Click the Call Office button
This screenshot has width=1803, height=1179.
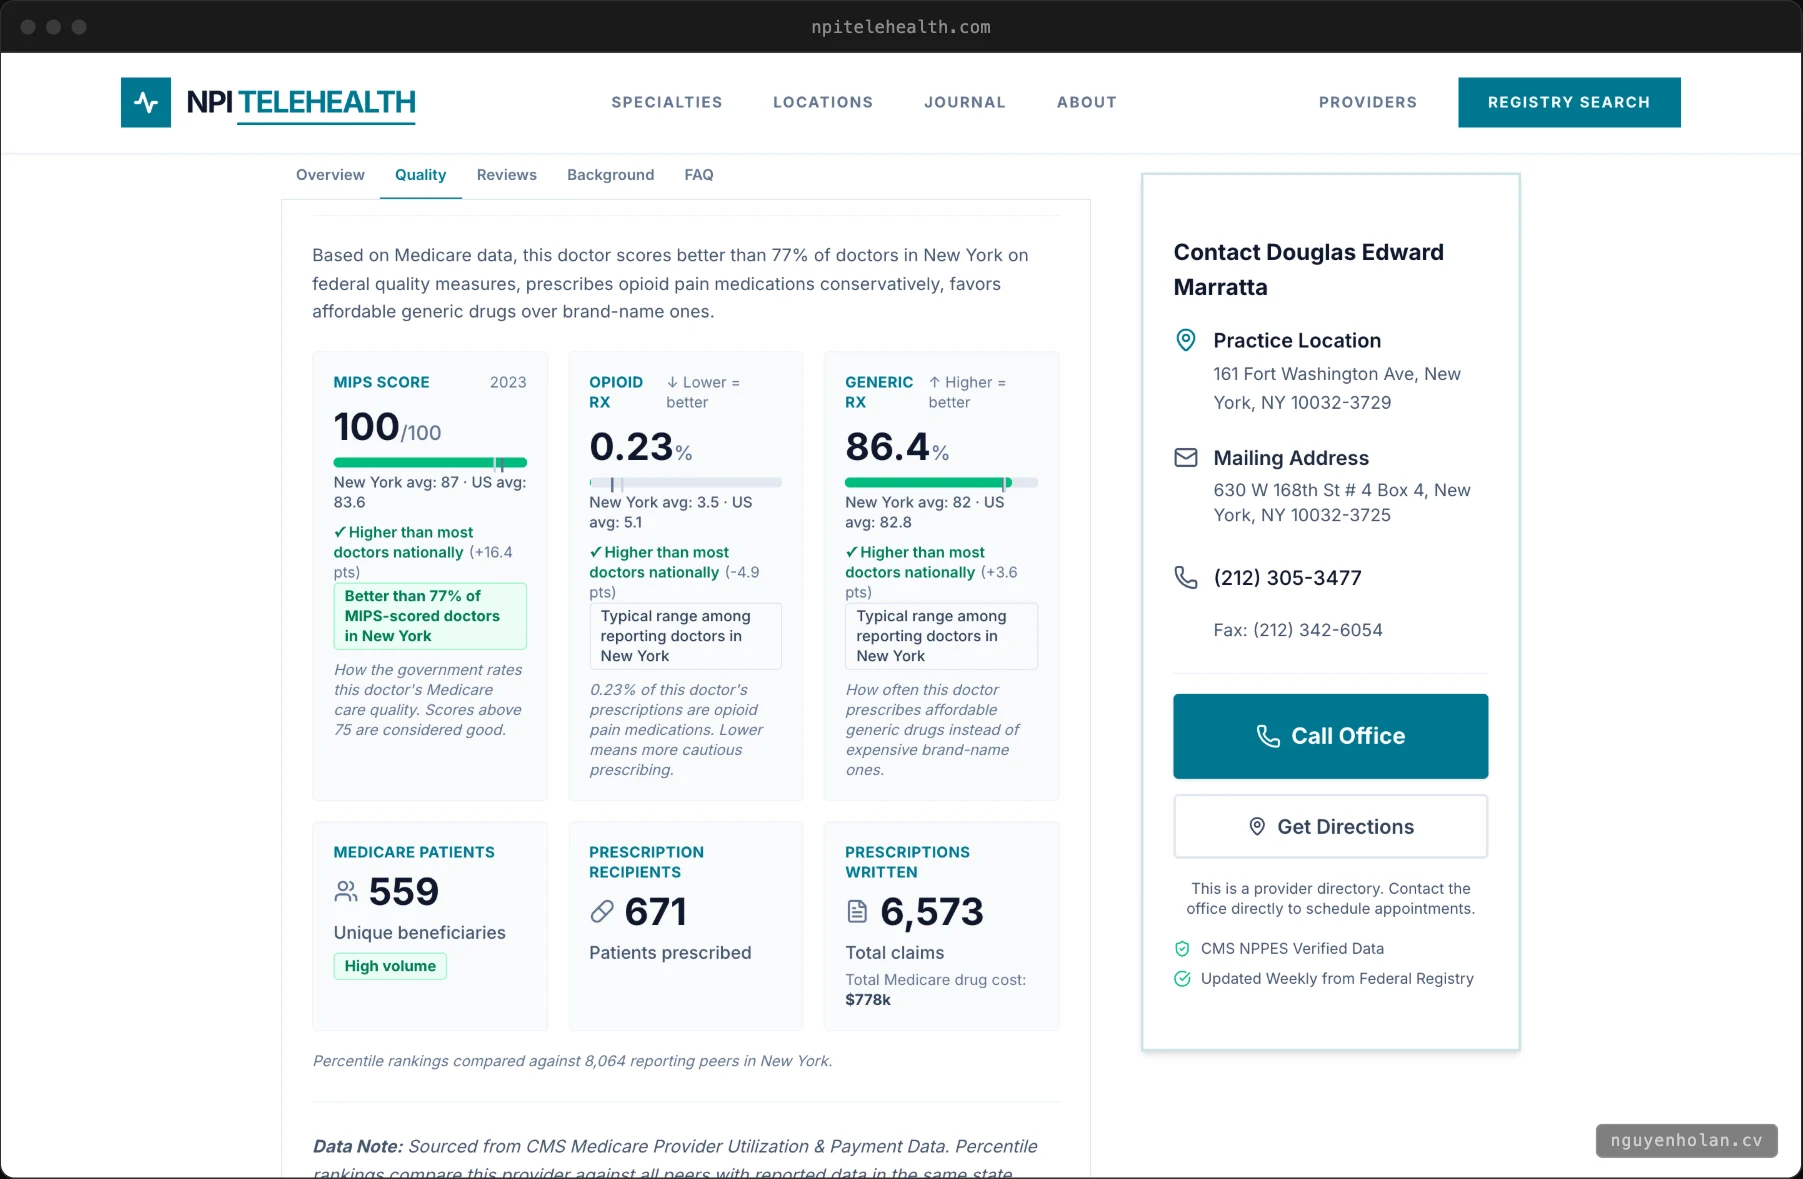point(1330,736)
